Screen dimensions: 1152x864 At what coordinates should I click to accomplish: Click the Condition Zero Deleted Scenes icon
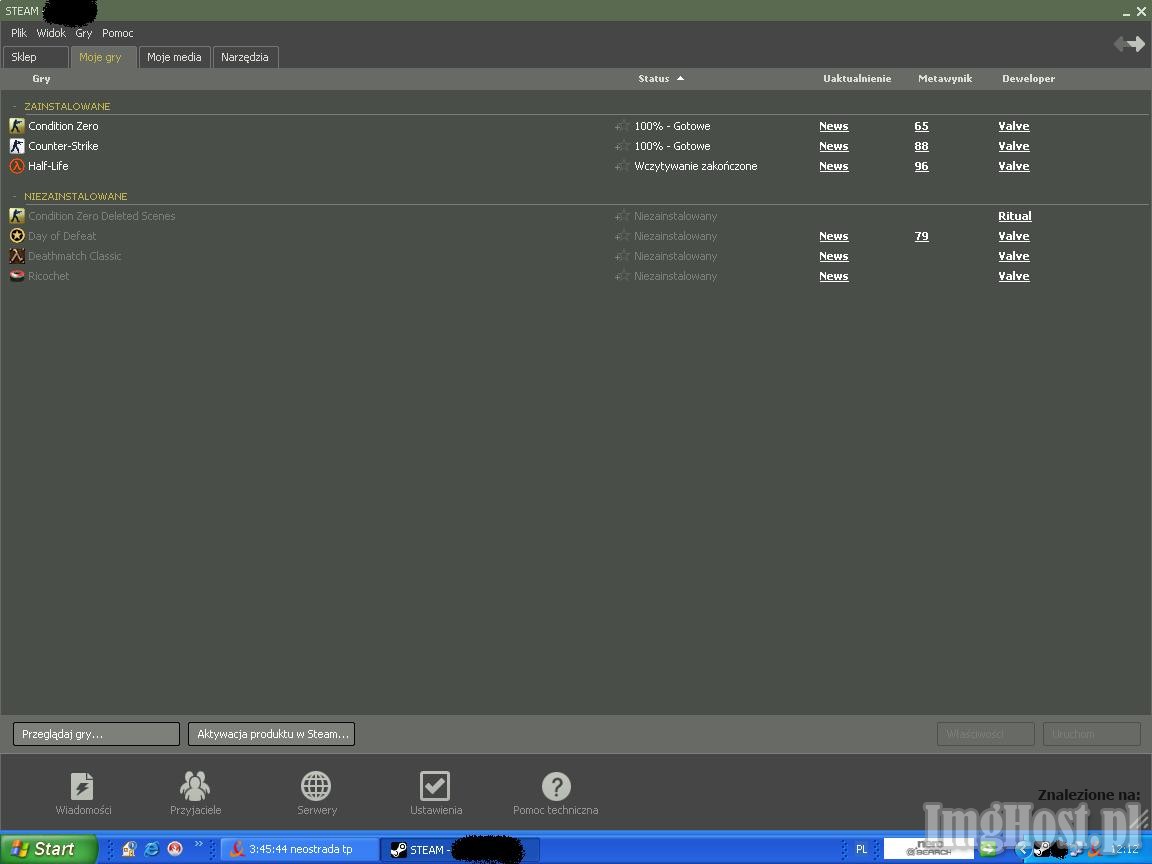[17, 215]
